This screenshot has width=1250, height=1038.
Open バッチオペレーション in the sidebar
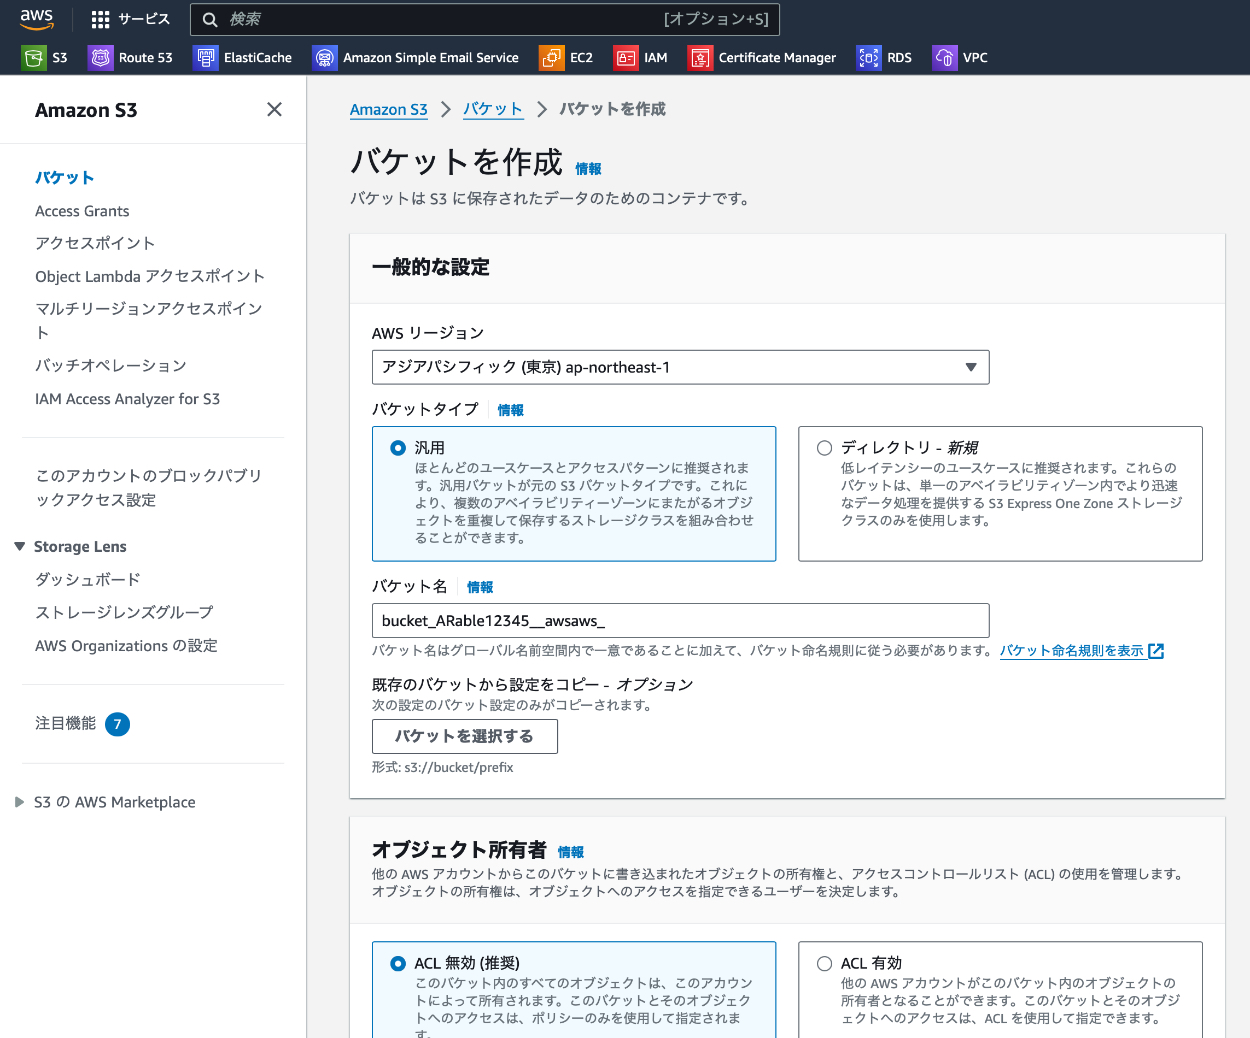[x=110, y=366]
